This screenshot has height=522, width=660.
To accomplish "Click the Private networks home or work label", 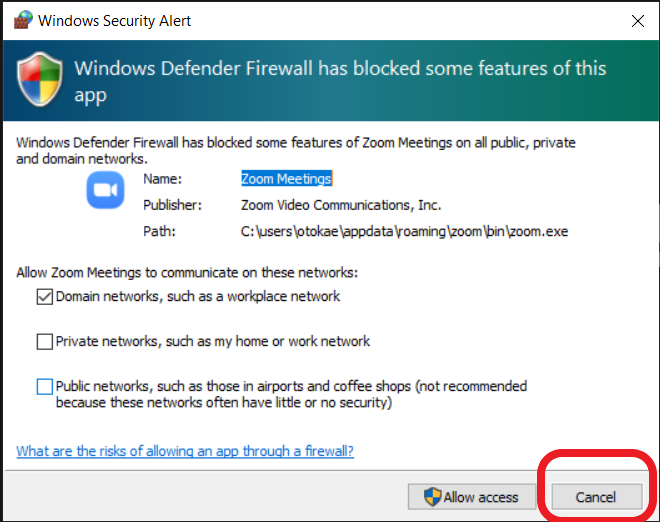I will point(213,341).
